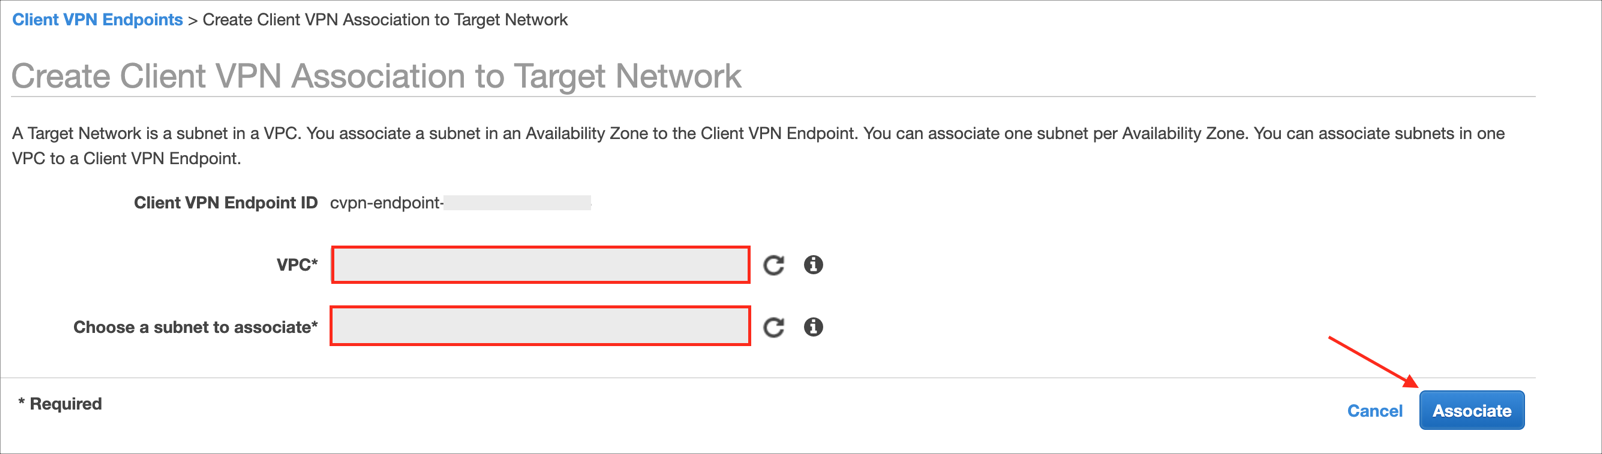This screenshot has height=454, width=1602.
Task: Click the page heading title
Action: (x=376, y=76)
